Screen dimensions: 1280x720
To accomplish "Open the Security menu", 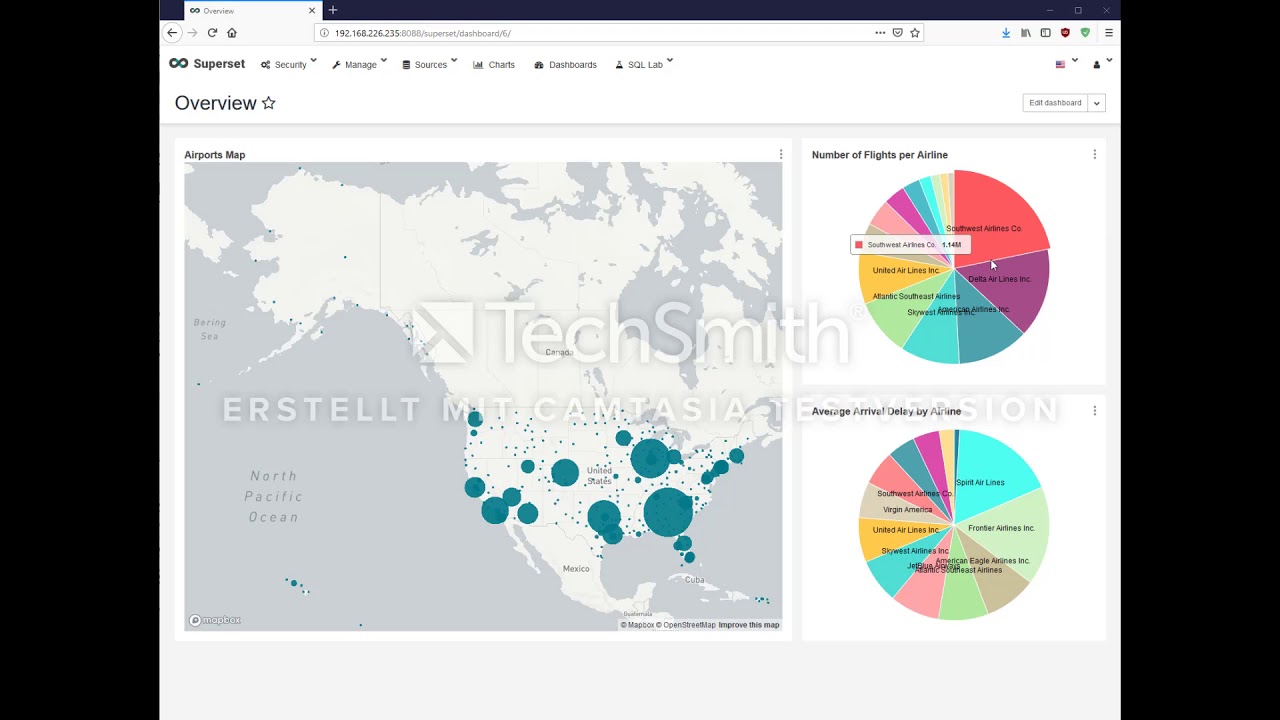I will (x=288, y=64).
